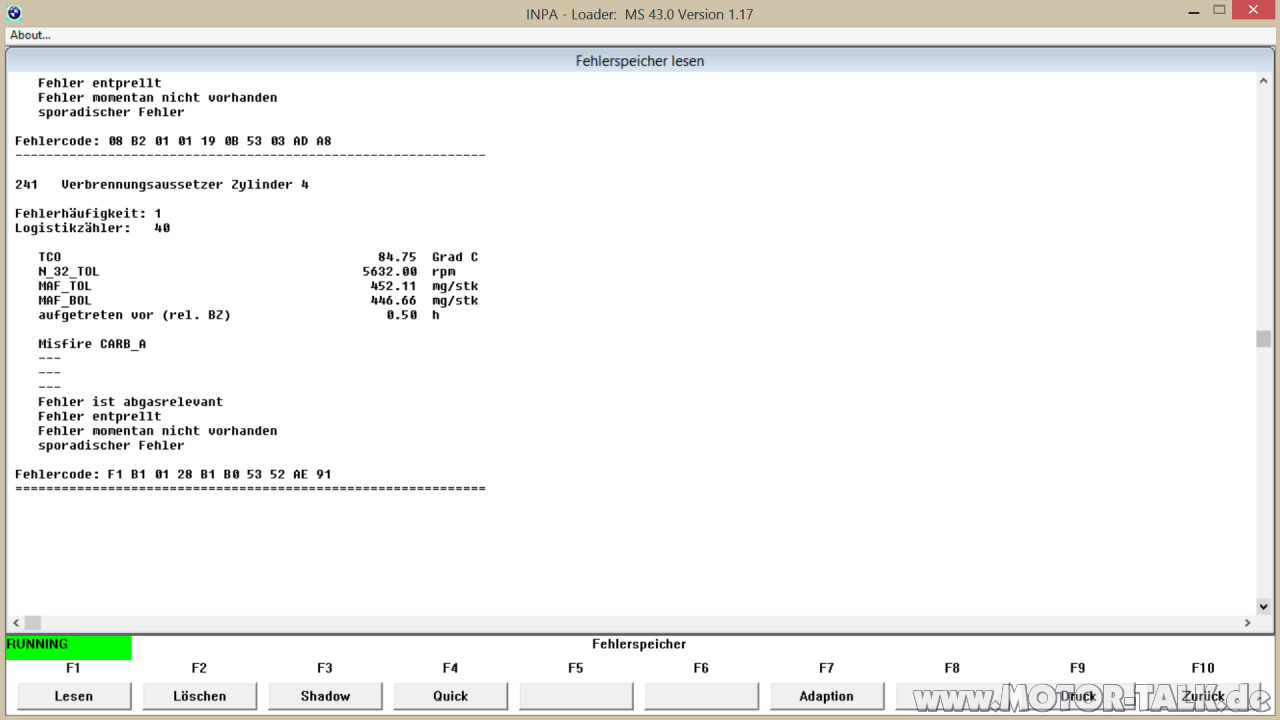The width and height of the screenshot is (1280, 720).
Task: Click the empty F5 button
Action: coord(576,696)
